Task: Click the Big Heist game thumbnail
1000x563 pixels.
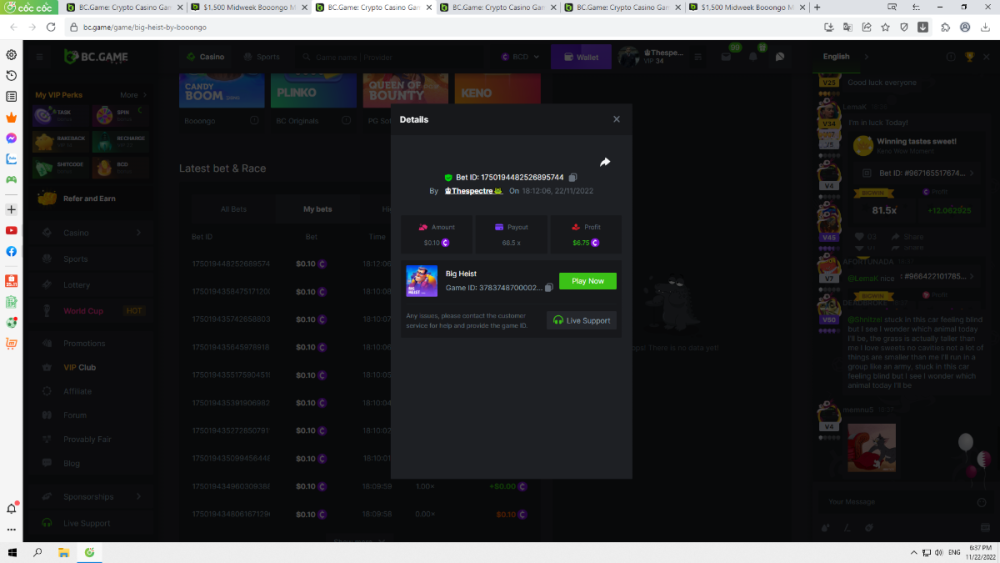Action: click(x=421, y=281)
